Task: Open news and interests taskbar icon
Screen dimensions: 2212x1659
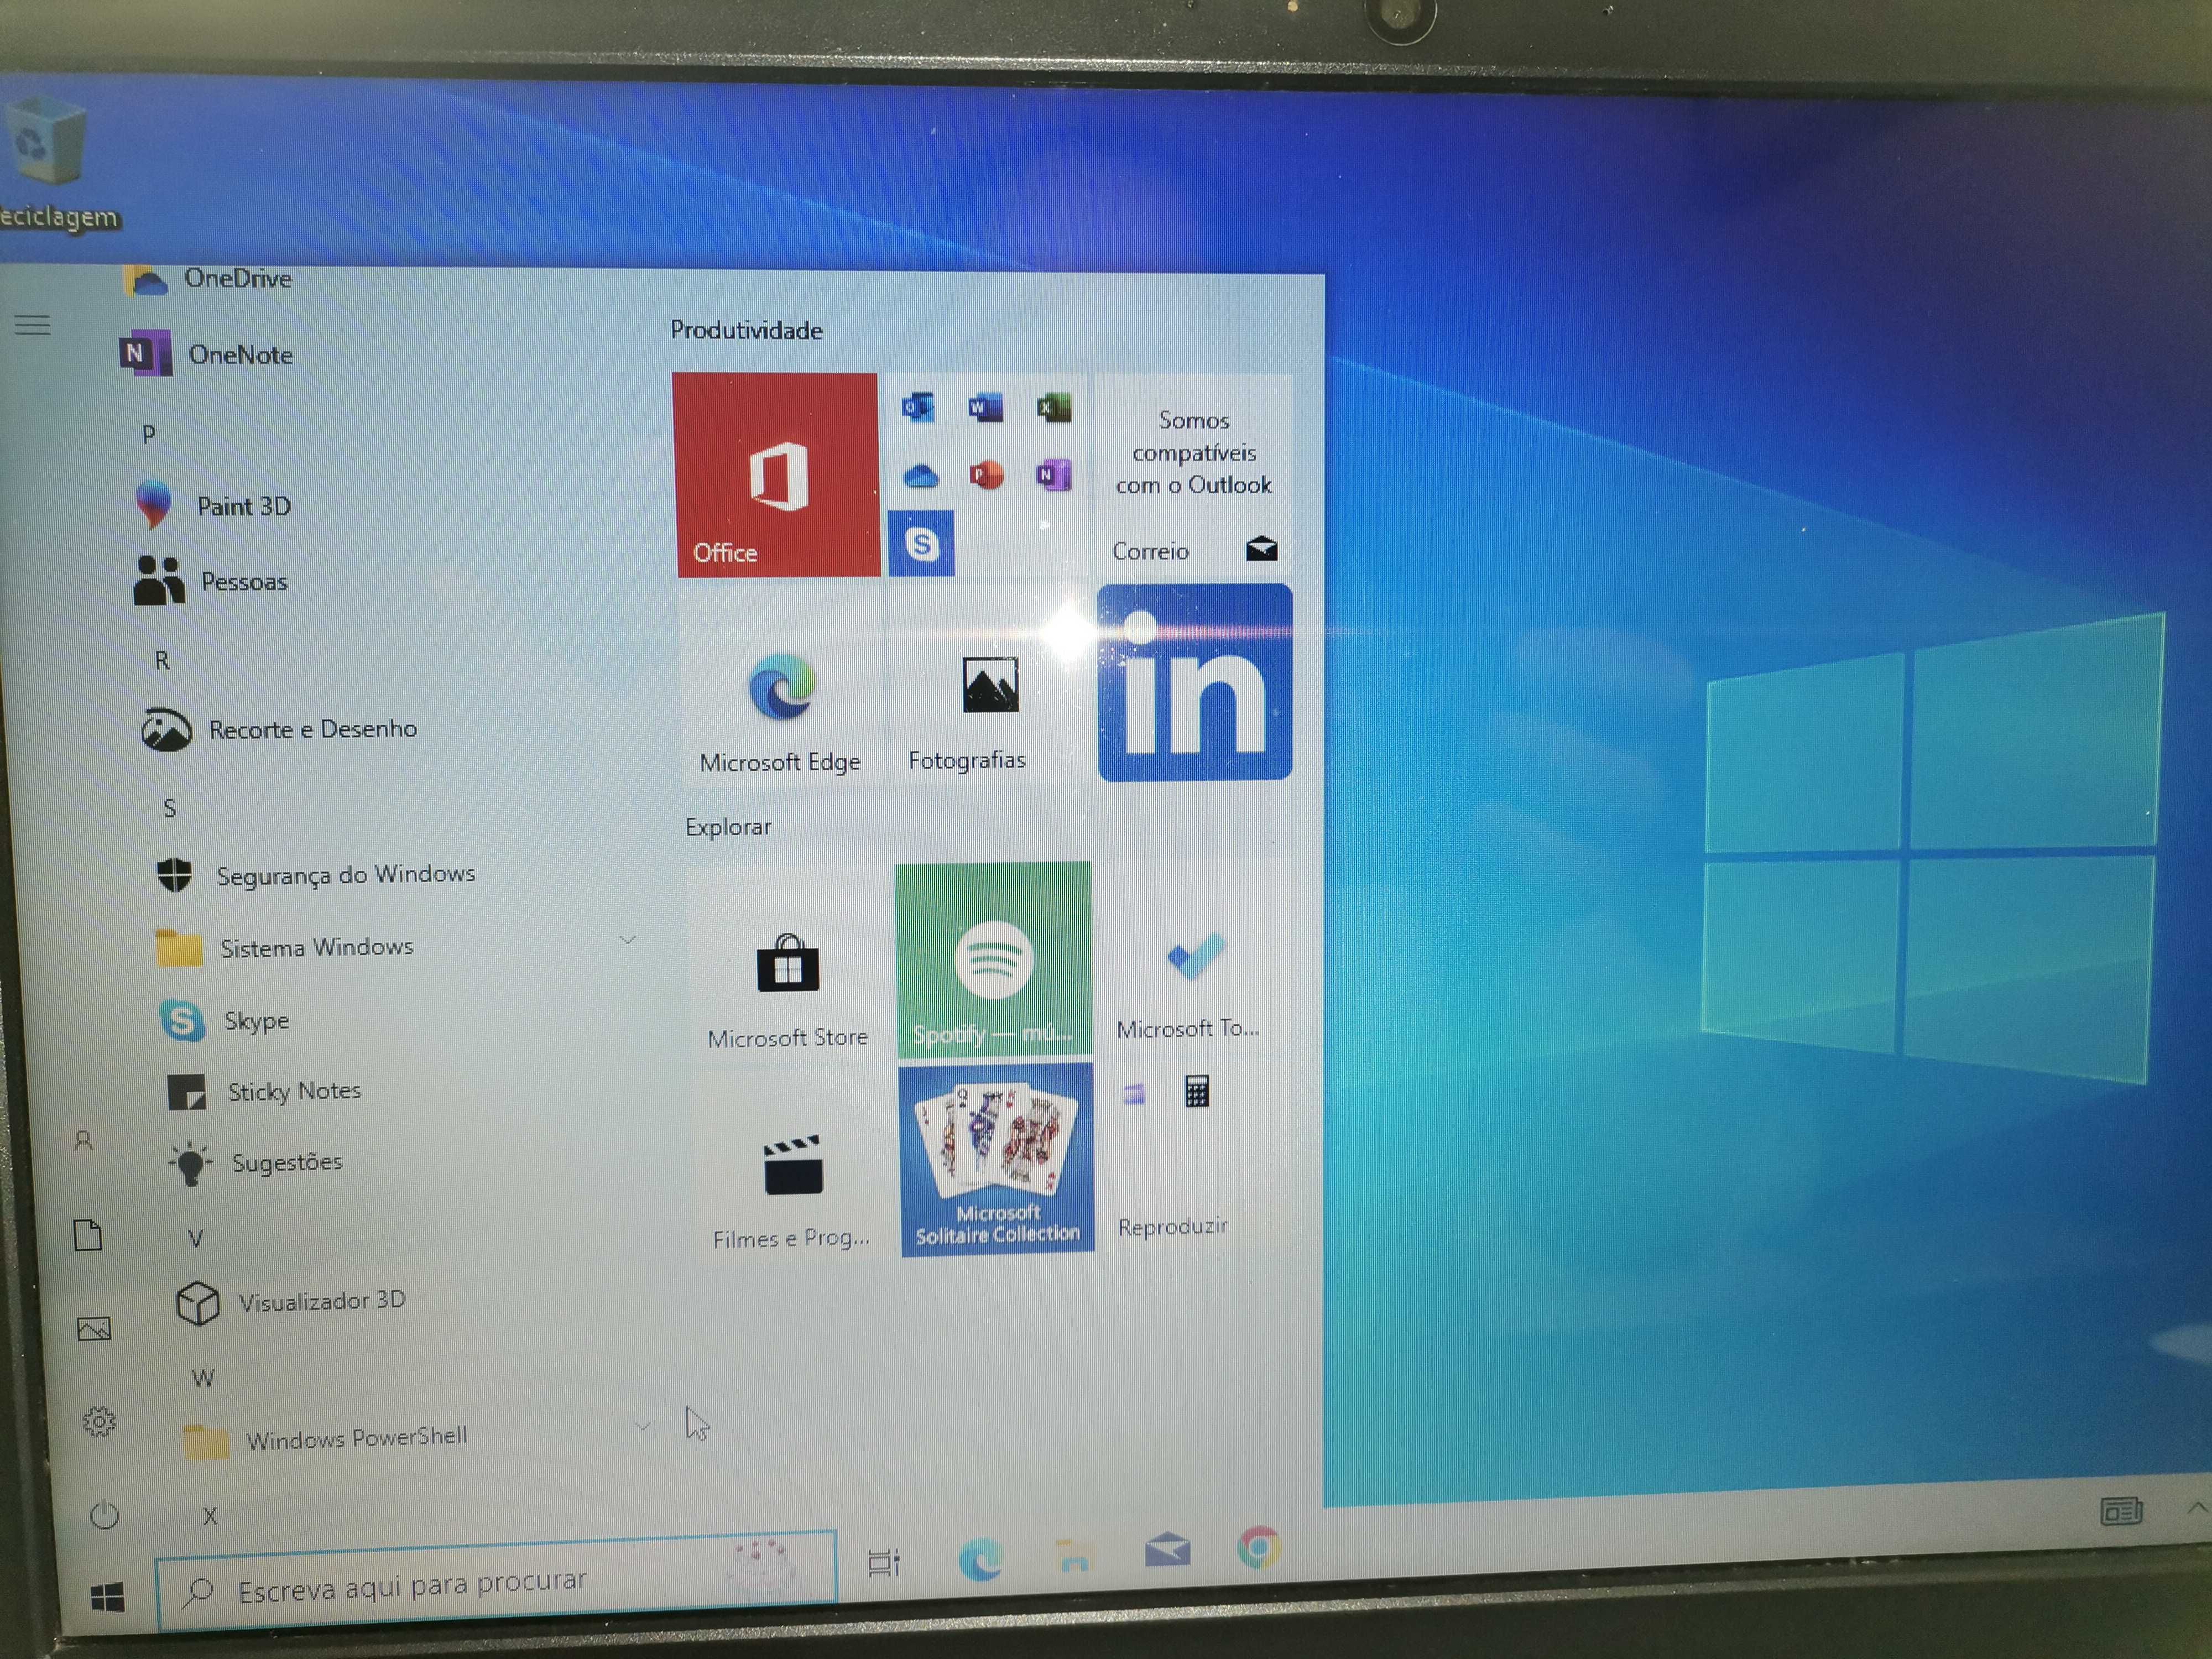Action: [2121, 1511]
